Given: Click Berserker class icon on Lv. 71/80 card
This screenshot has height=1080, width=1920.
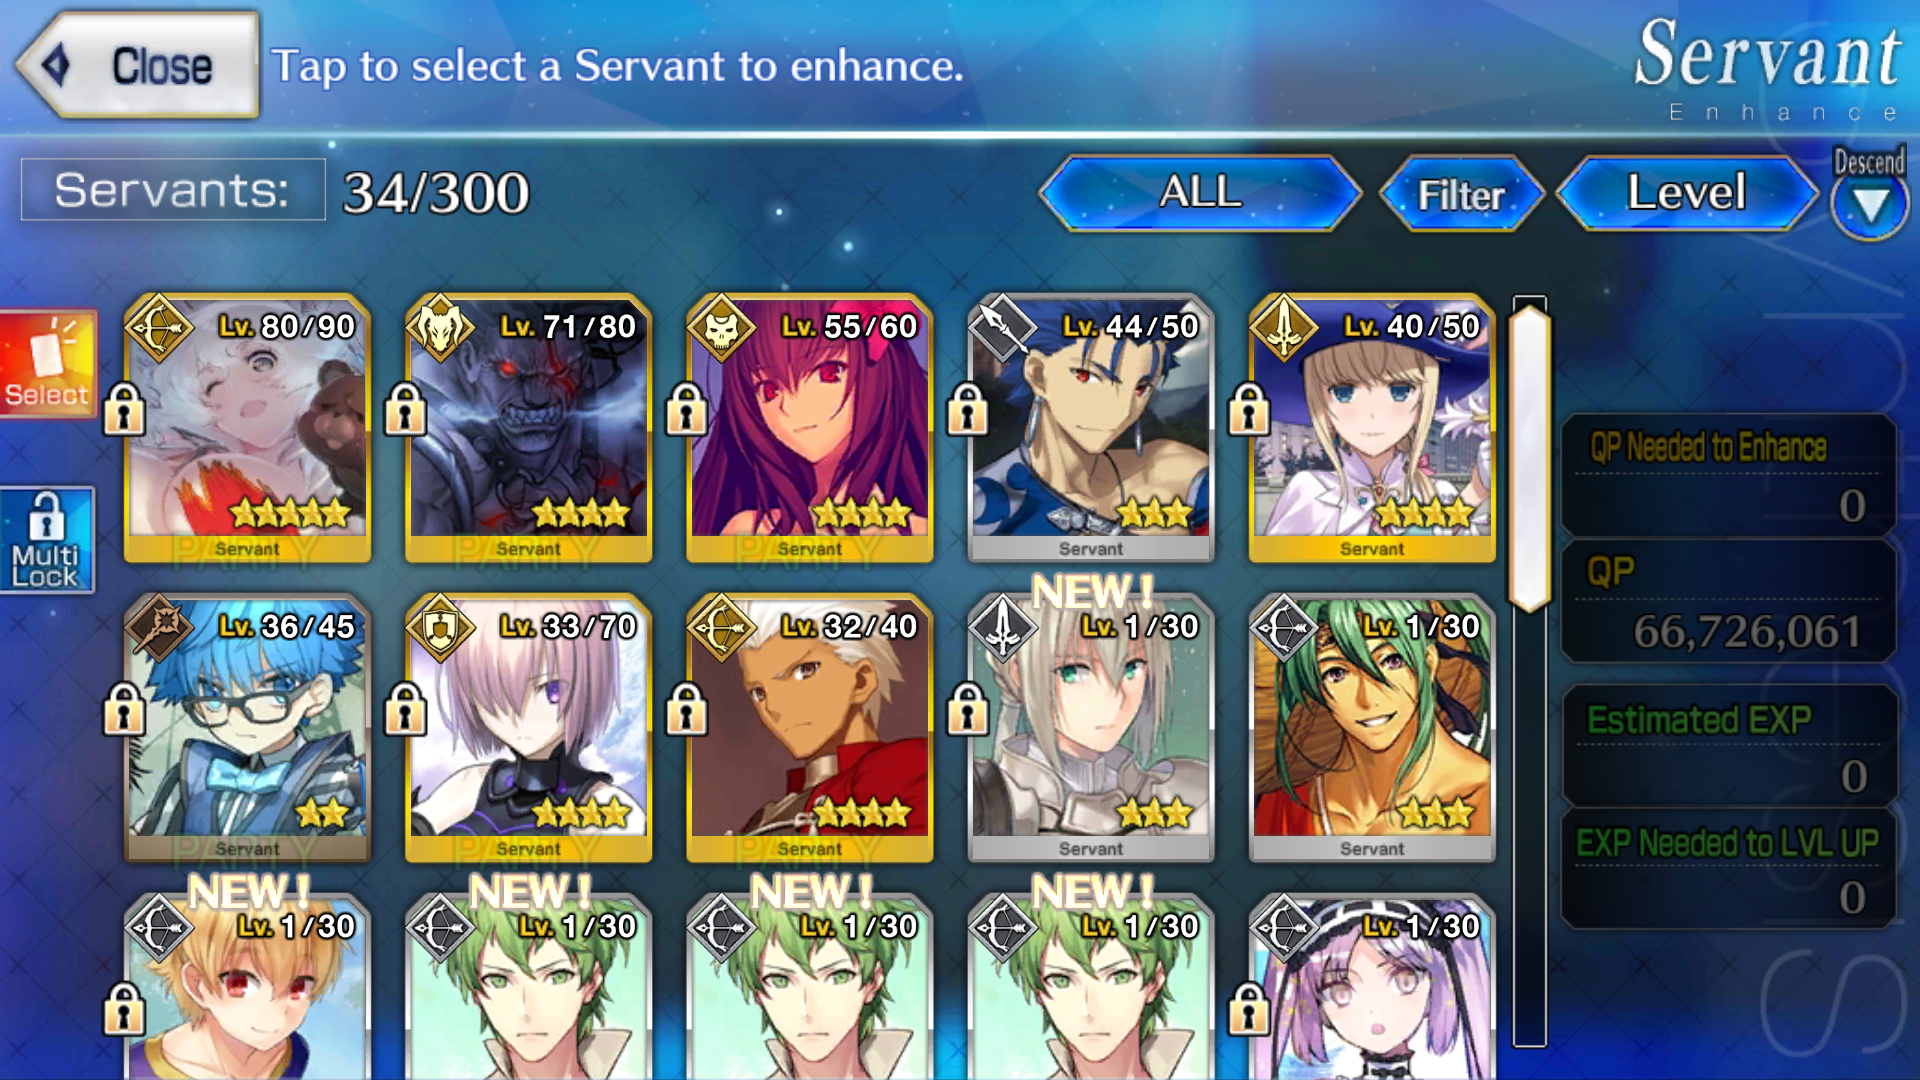Looking at the screenshot, I should point(439,327).
